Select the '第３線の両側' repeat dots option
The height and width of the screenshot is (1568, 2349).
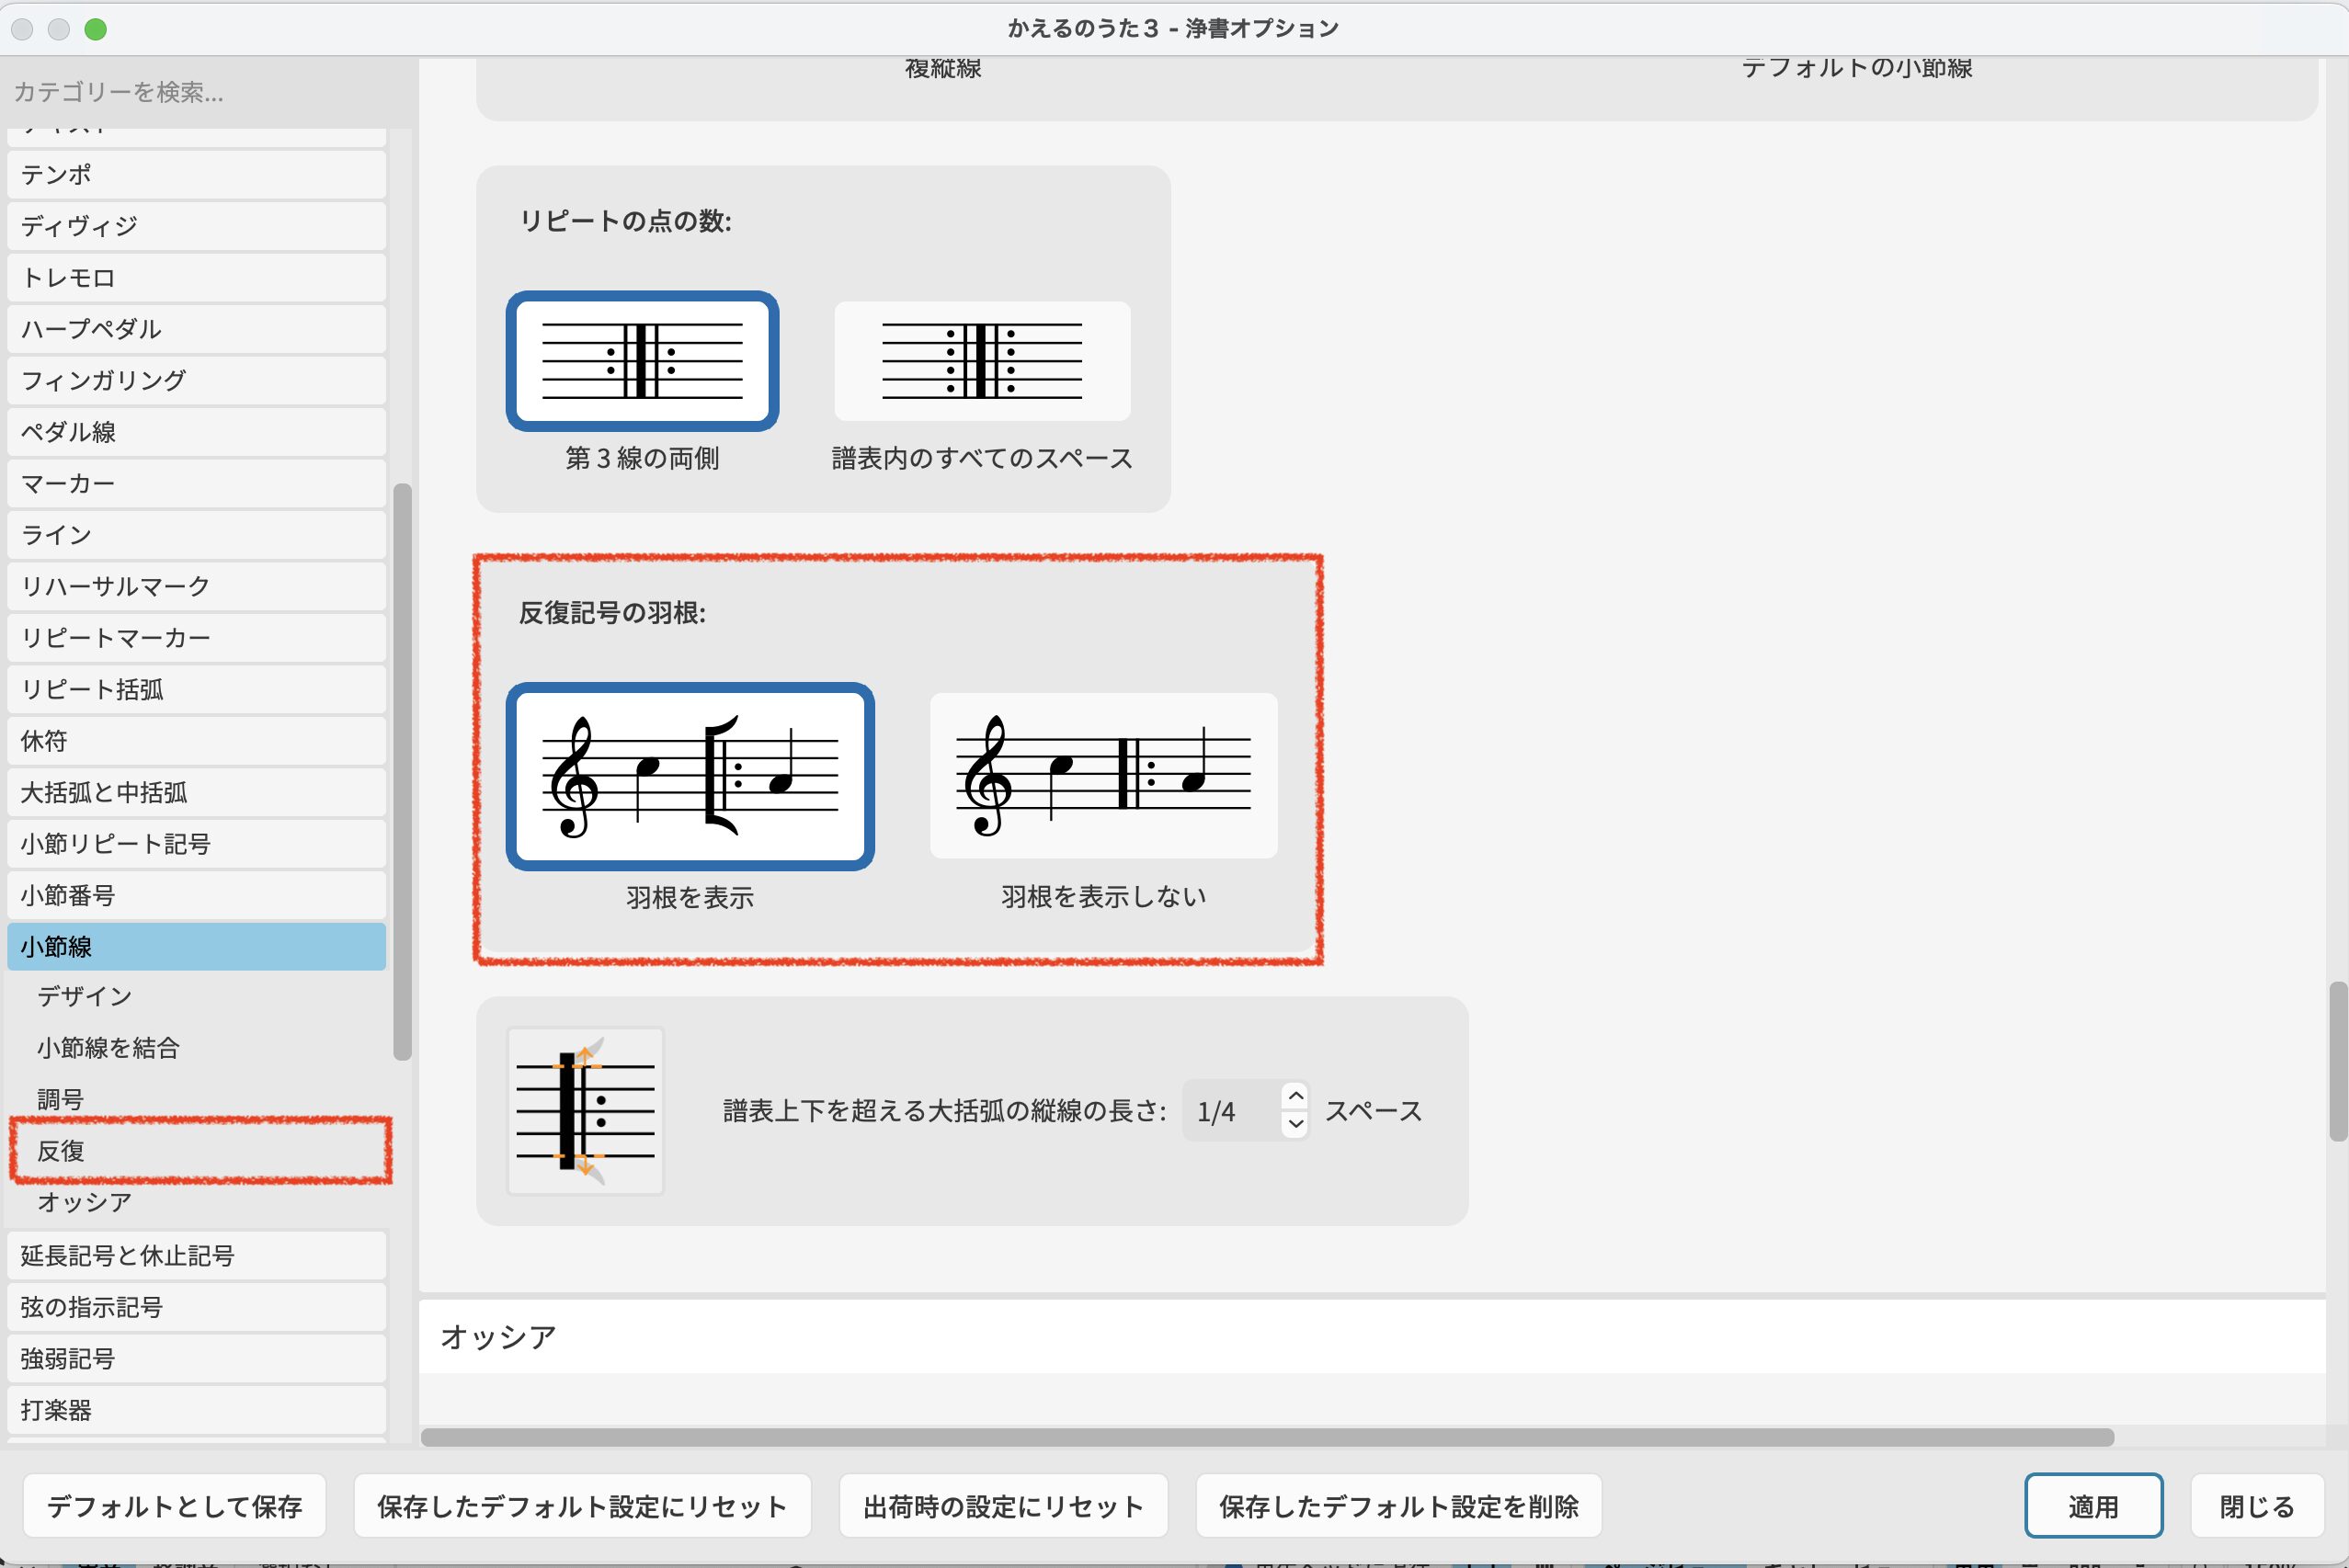pyautogui.click(x=642, y=361)
